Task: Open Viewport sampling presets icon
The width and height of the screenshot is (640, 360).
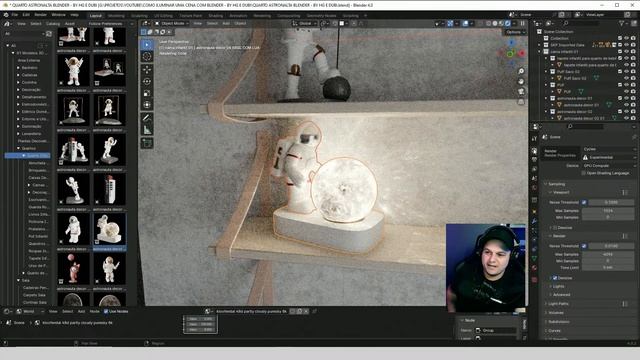Action: [624, 192]
